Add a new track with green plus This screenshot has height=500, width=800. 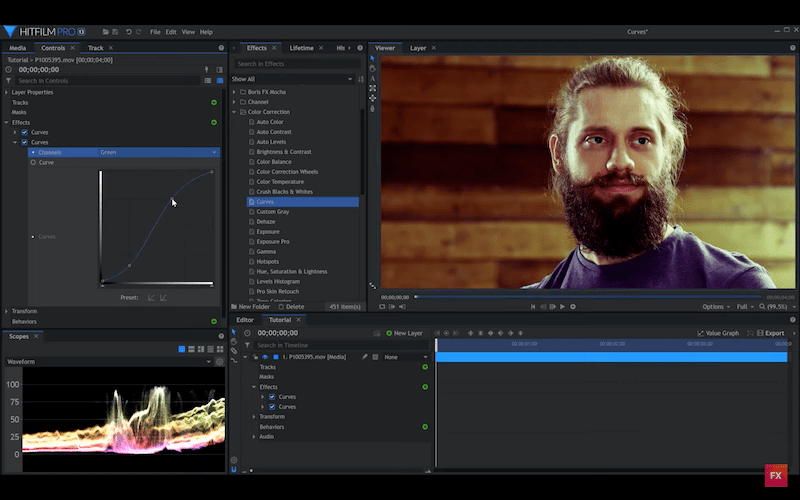click(x=214, y=103)
